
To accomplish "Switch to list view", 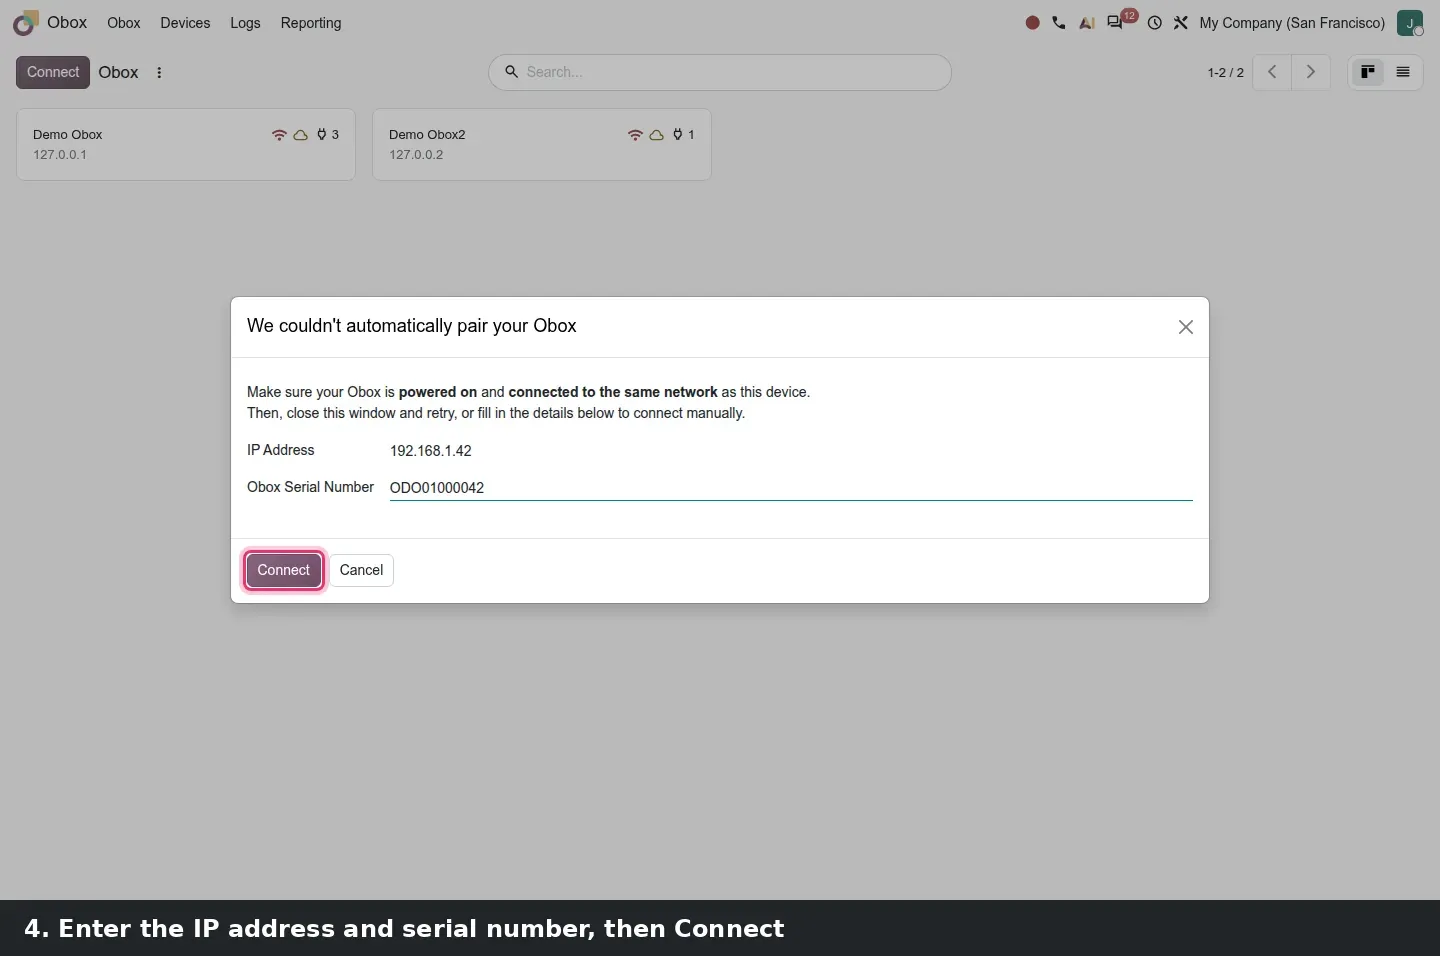I will point(1403,72).
